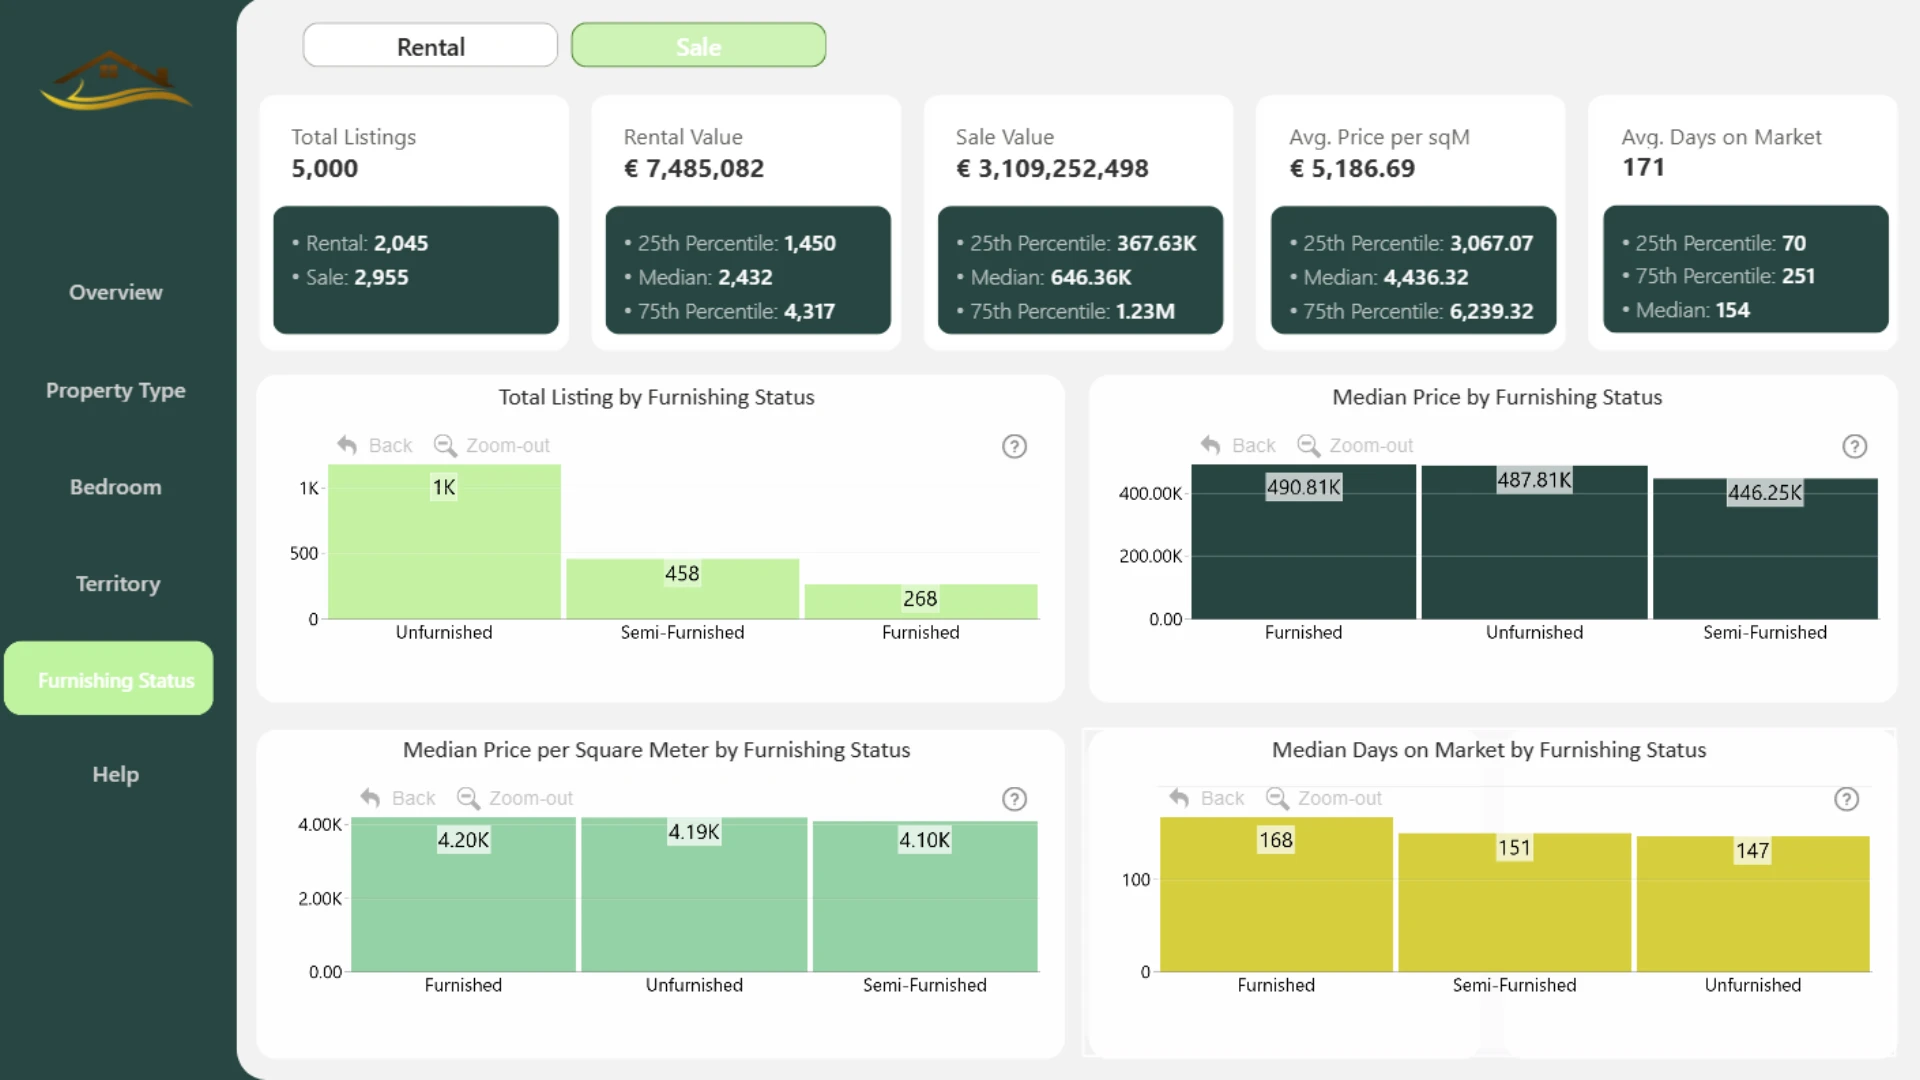Open the Property Type page
The height and width of the screenshot is (1080, 1920).
115,390
